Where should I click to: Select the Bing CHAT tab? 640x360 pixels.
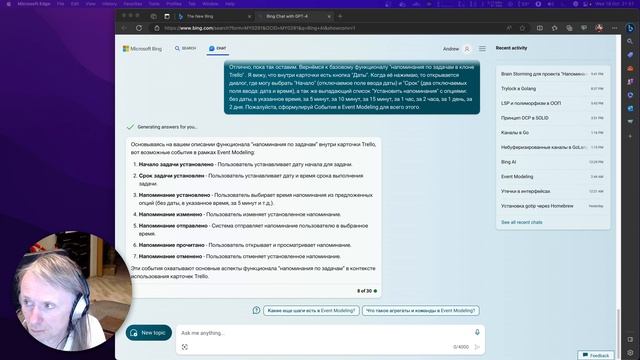pos(218,48)
